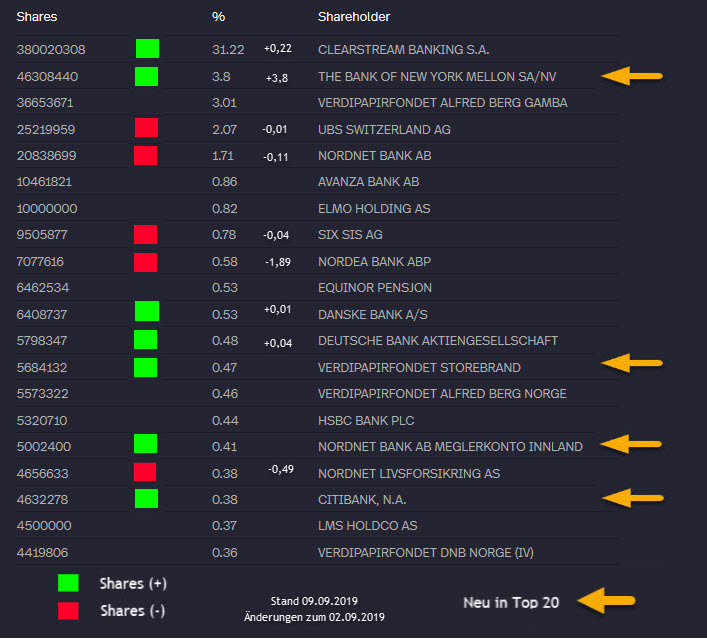Click the red square in UBS Switzerland row

(x=147, y=128)
